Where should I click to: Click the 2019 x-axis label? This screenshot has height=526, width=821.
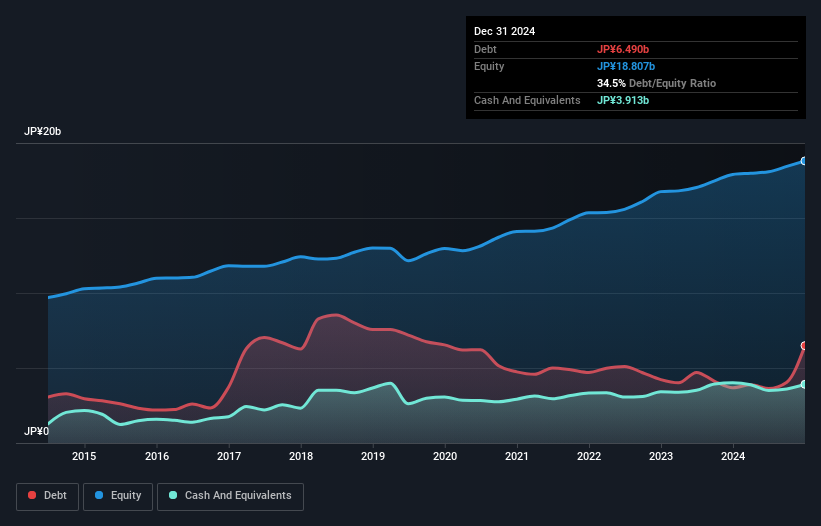point(373,456)
